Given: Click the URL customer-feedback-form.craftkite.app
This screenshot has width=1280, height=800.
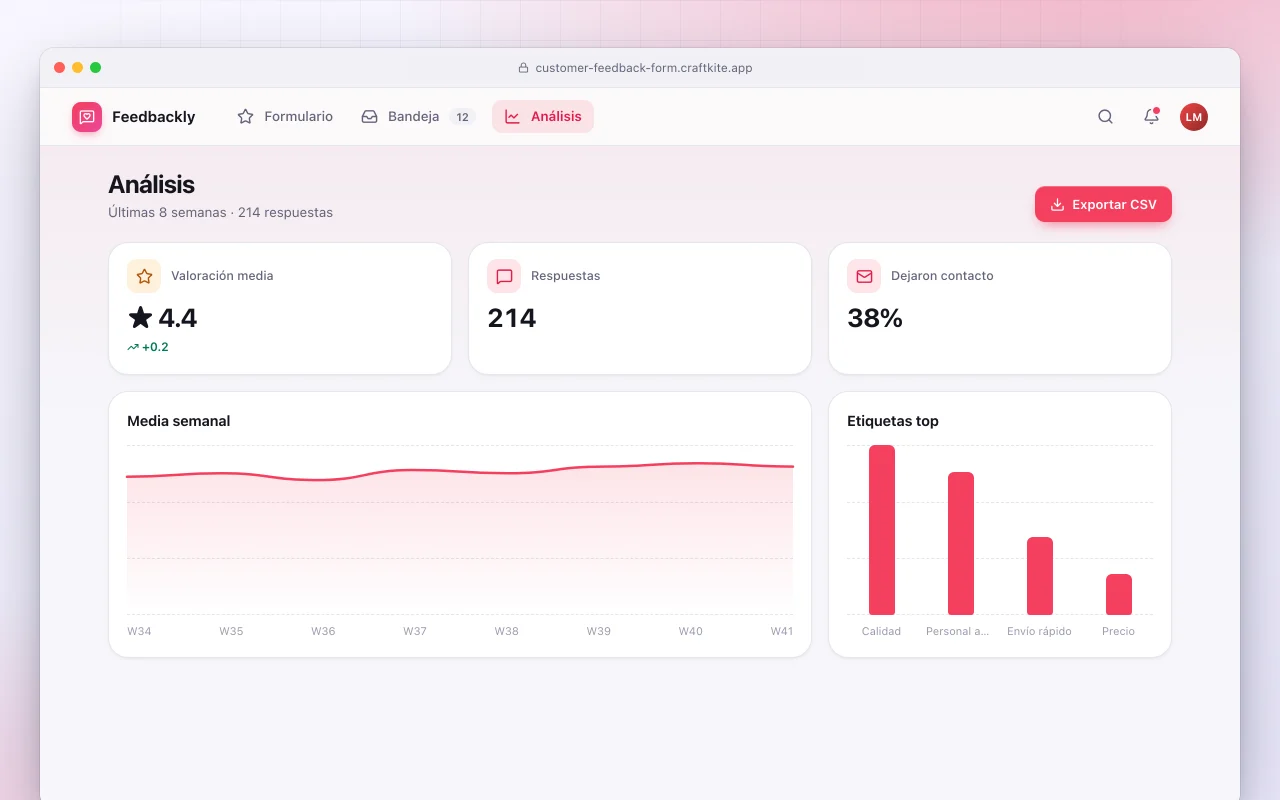Looking at the screenshot, I should (644, 68).
